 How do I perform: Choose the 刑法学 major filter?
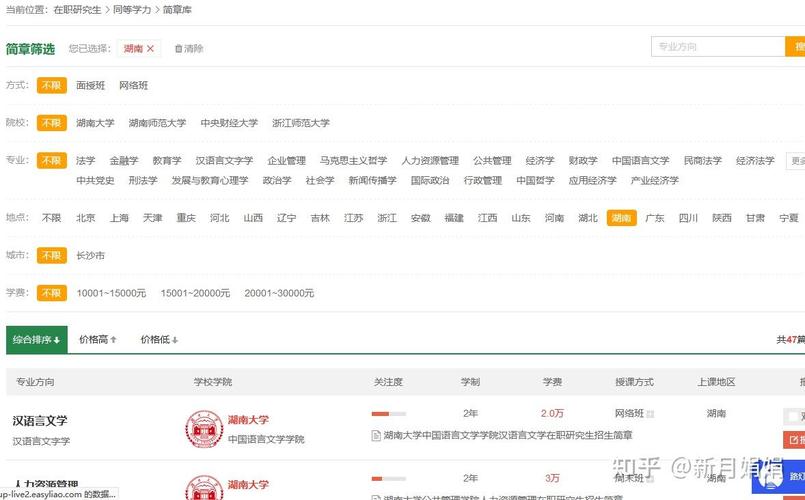point(143,181)
